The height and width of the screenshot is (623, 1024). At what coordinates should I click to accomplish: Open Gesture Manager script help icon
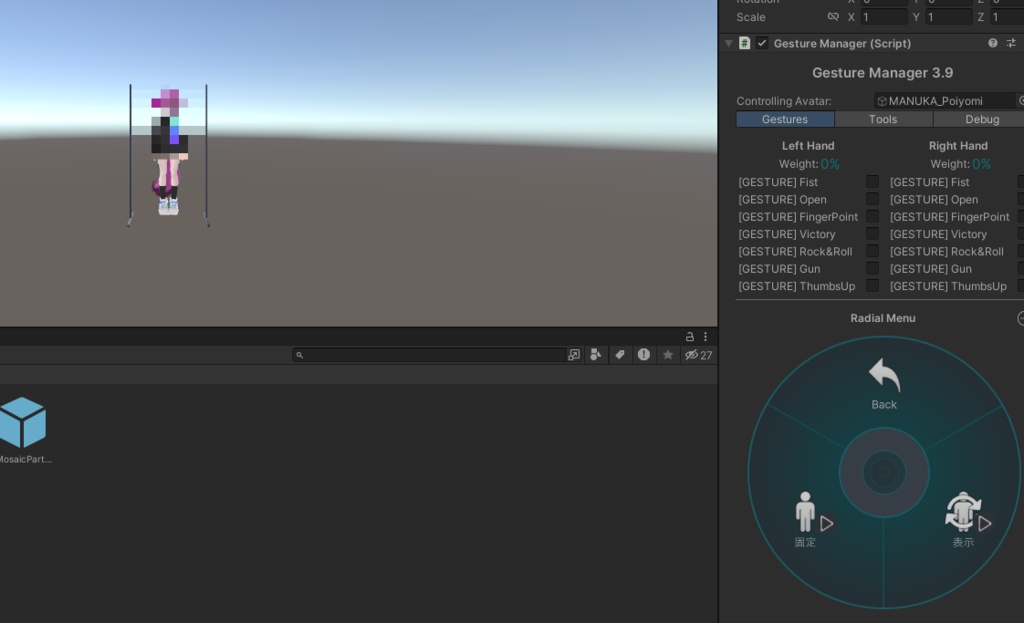coord(992,43)
